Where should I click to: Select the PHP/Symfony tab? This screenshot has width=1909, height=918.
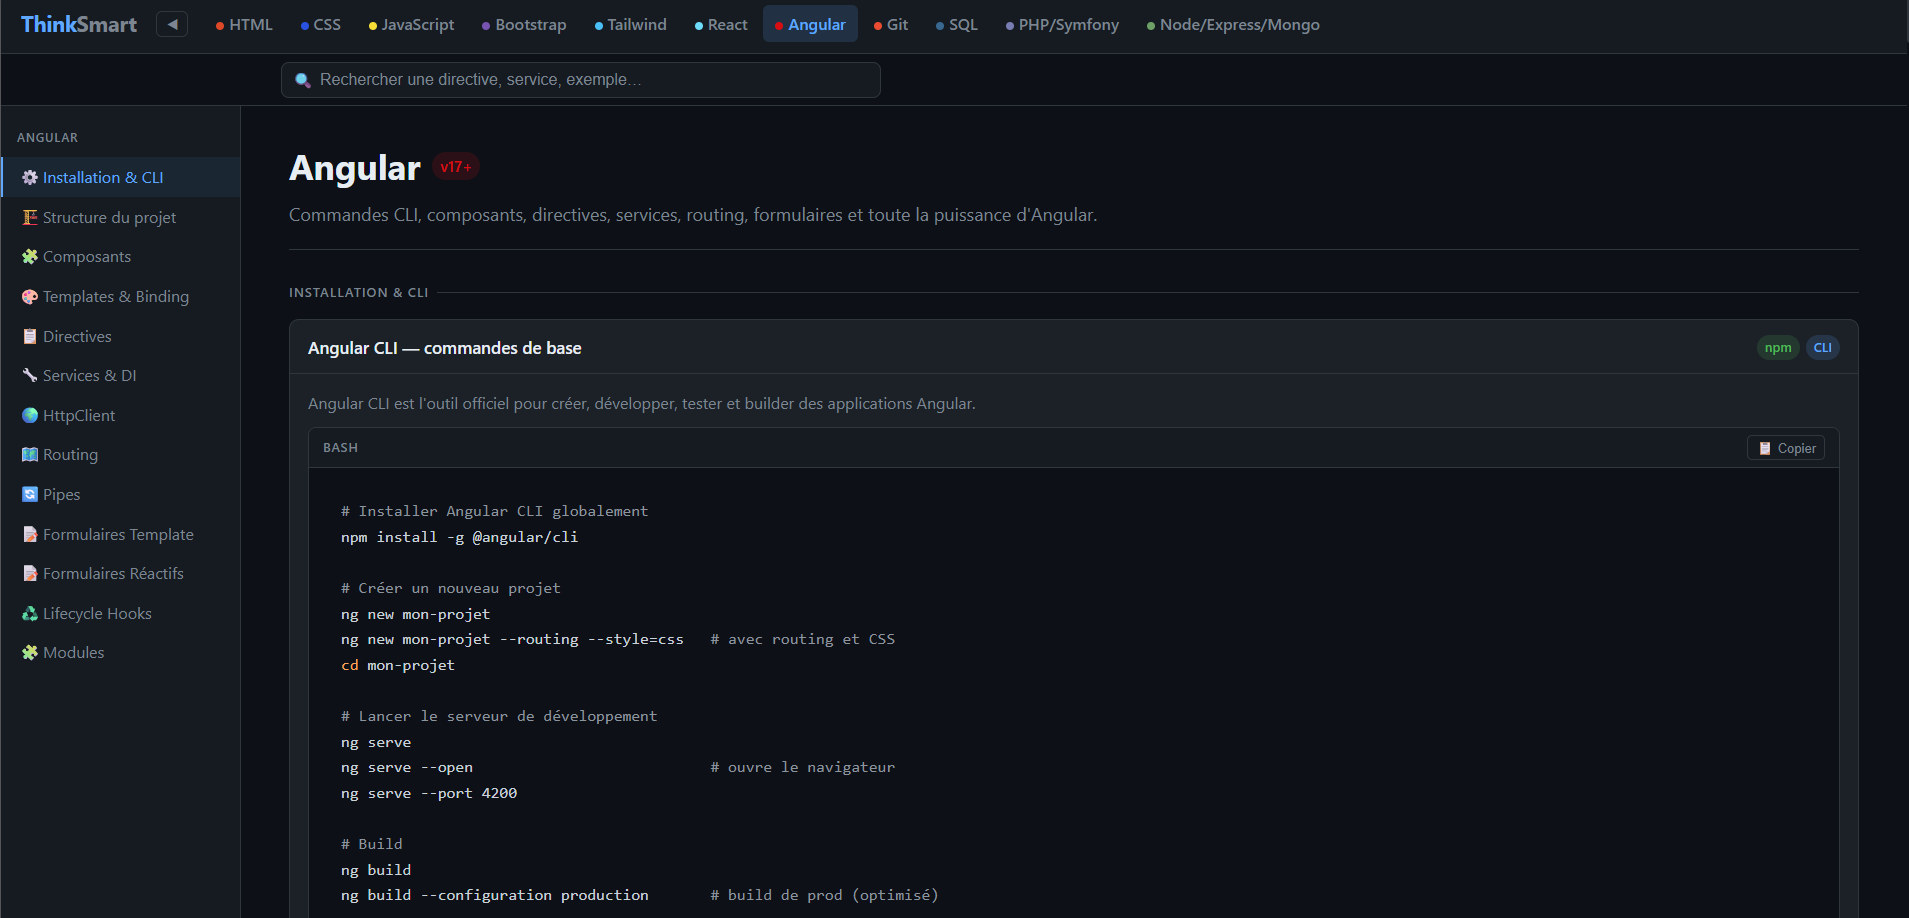click(x=1062, y=25)
